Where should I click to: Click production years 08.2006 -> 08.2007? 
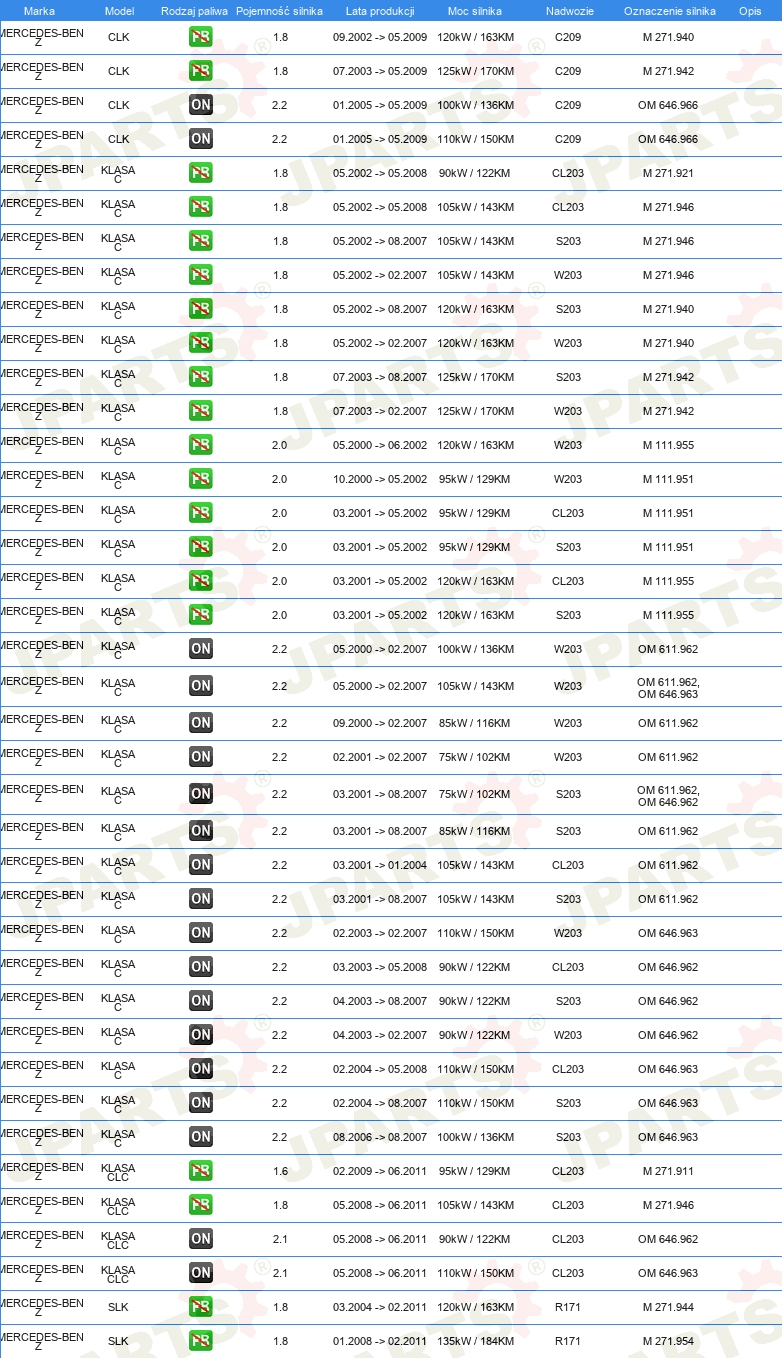point(380,1137)
